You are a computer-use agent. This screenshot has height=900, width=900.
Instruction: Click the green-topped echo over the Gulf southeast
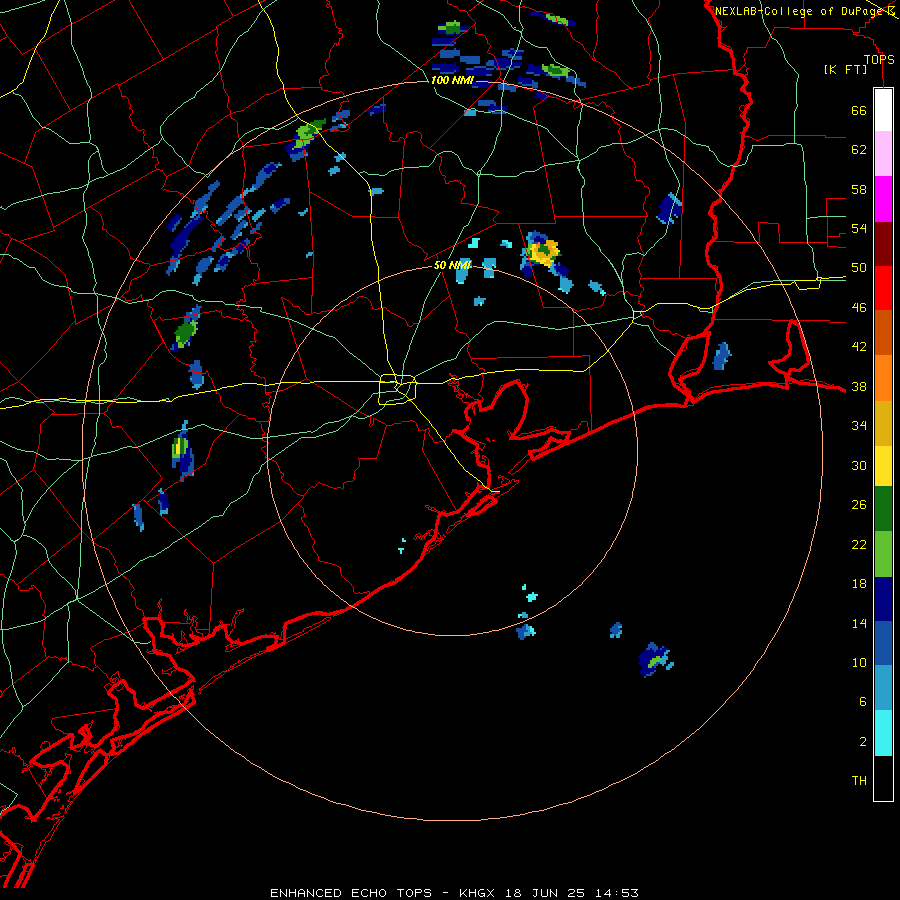click(655, 660)
